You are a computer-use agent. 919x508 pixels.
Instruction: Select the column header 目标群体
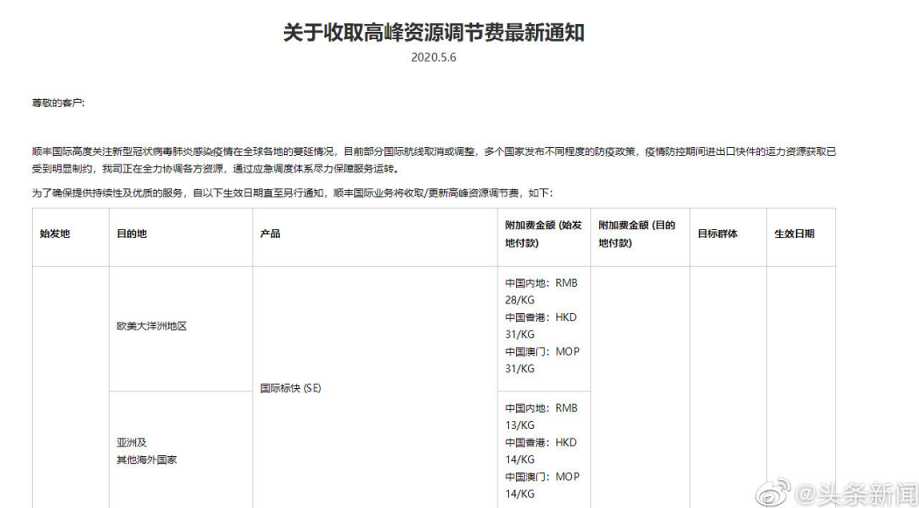pos(717,233)
